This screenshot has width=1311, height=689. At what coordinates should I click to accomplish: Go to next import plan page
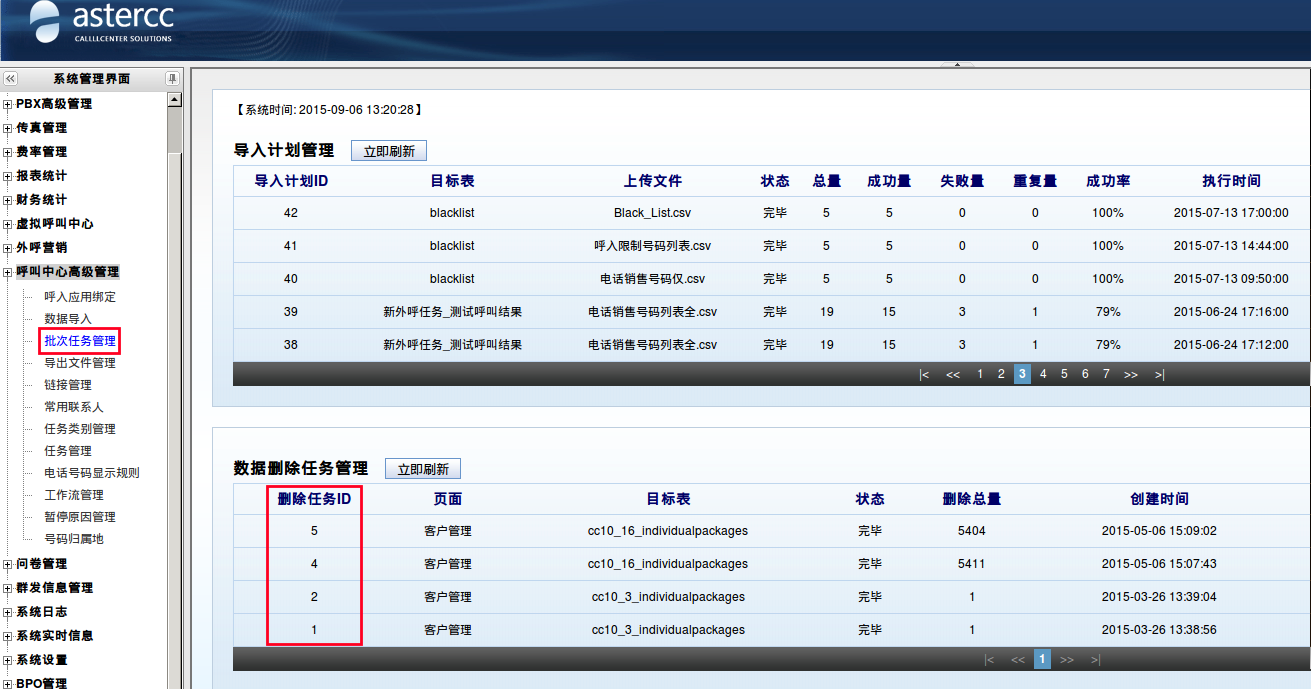(x=1130, y=375)
